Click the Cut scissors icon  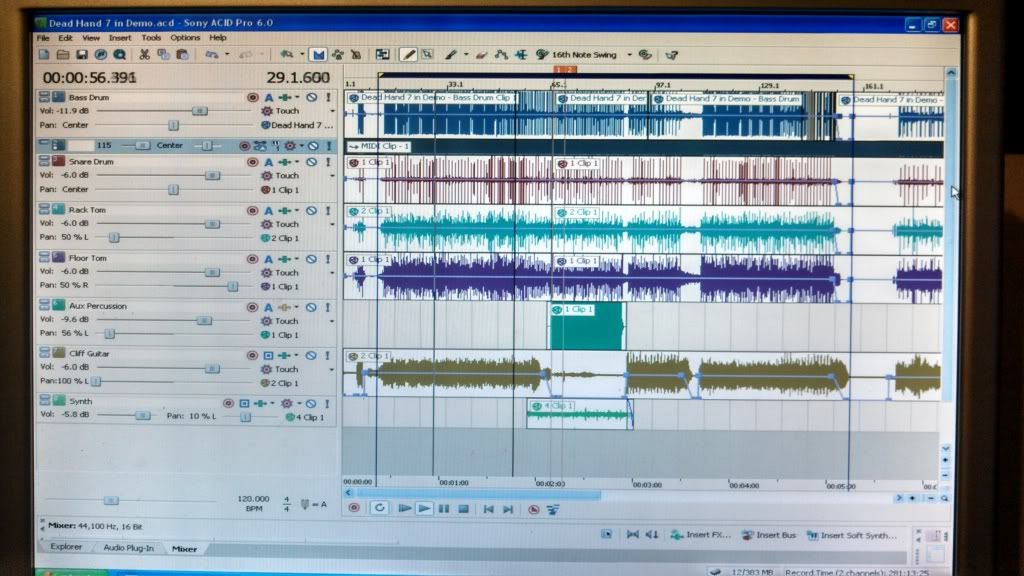click(144, 55)
